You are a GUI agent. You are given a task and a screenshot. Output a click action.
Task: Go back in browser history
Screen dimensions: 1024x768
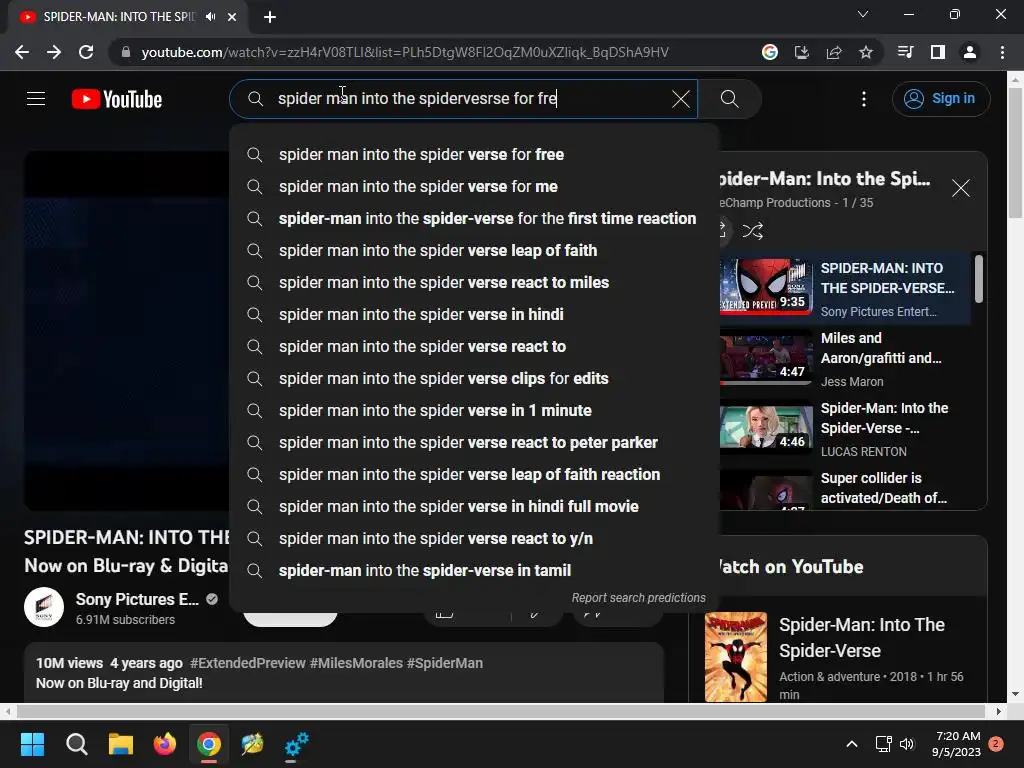pos(22,52)
